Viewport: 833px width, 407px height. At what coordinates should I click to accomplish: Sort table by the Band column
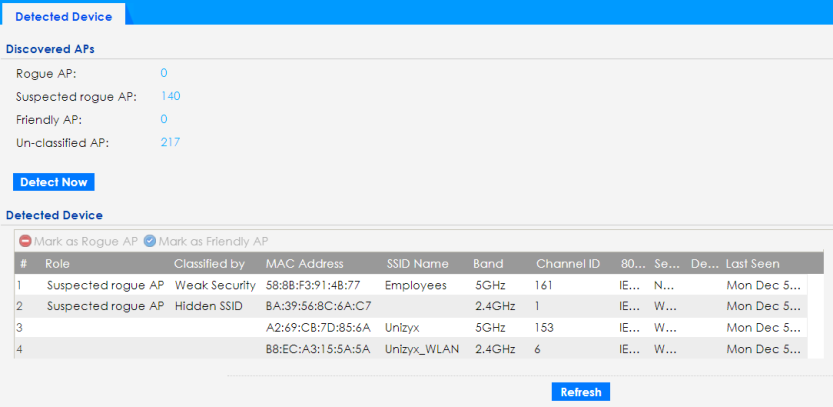coord(489,264)
